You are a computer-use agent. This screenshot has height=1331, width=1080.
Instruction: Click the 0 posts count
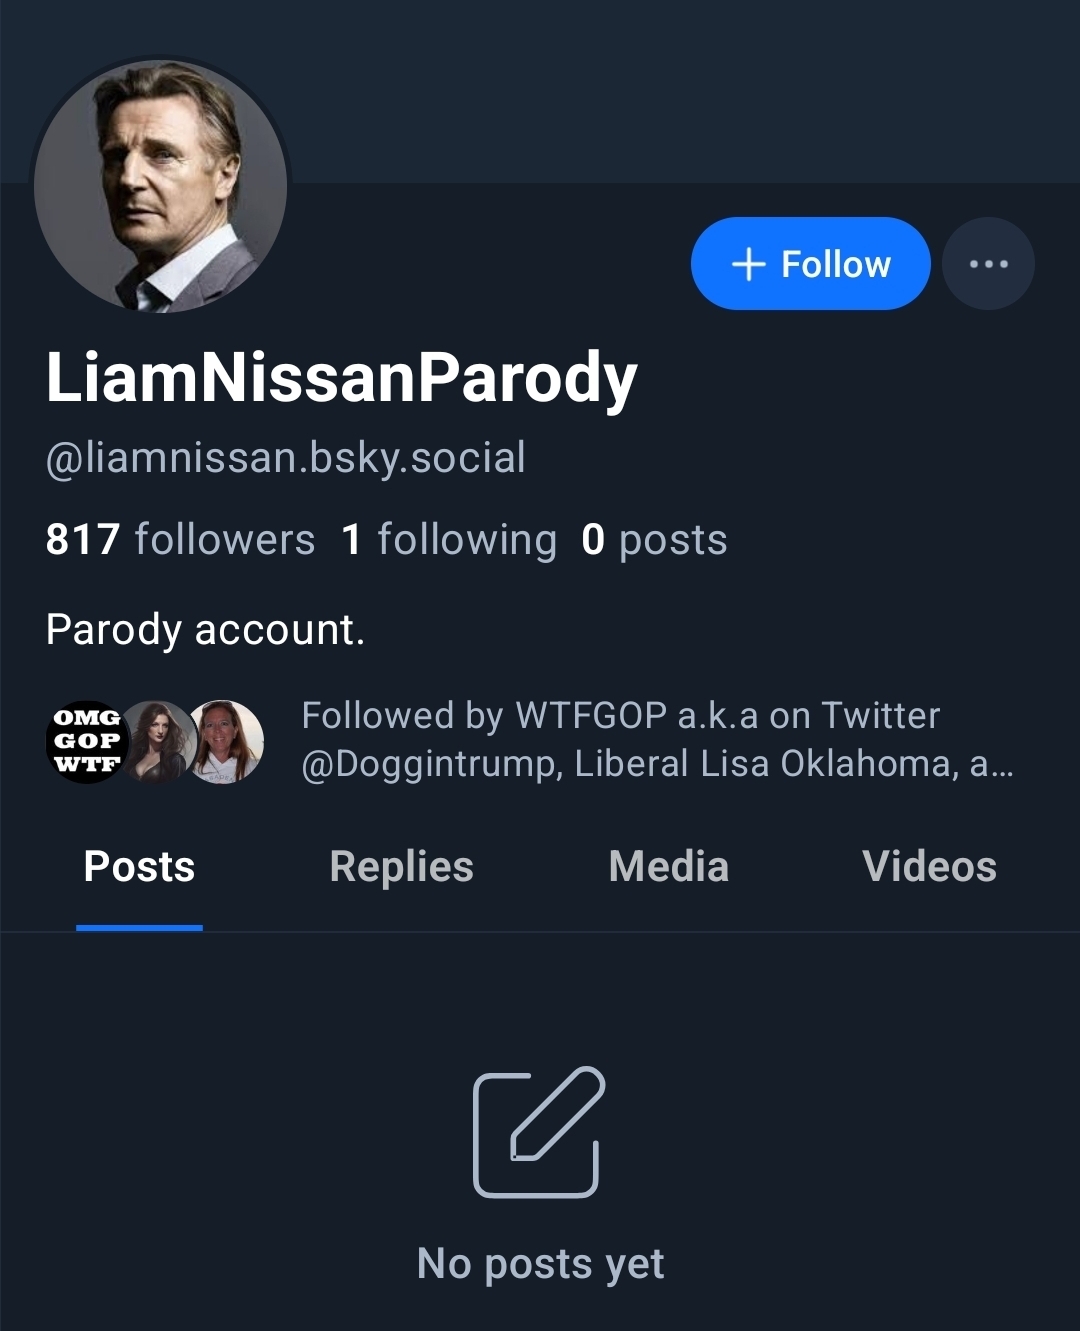(x=654, y=540)
